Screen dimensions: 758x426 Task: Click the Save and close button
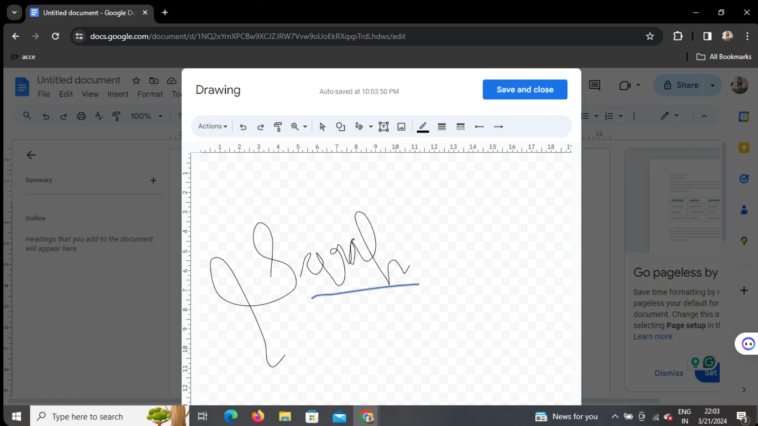tap(524, 90)
